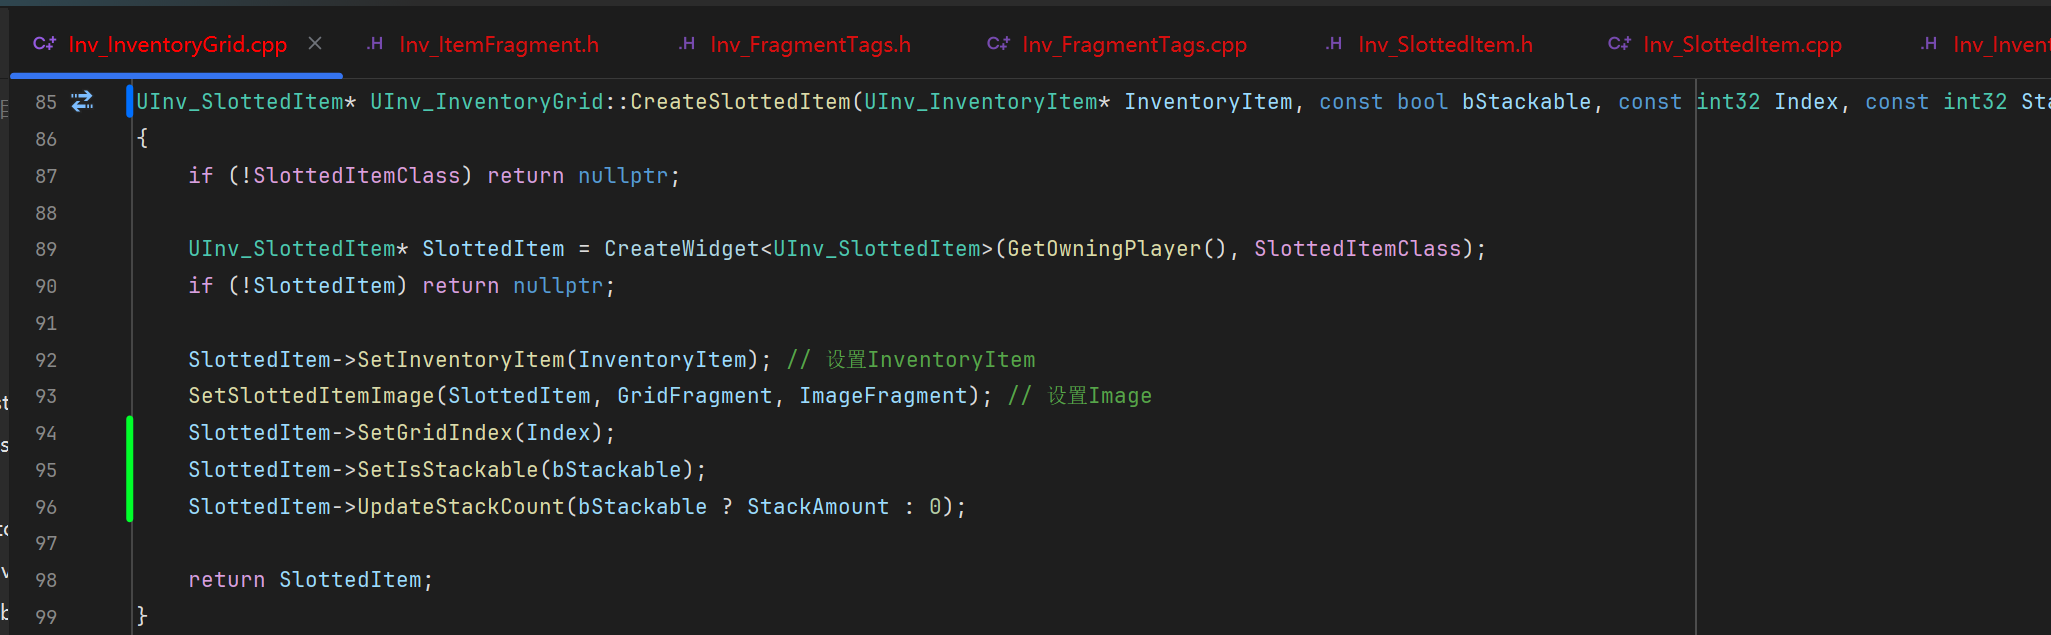Click GetOwningPlayer() on line 89
Viewport: 2051px width, 635px height.
(1117, 249)
